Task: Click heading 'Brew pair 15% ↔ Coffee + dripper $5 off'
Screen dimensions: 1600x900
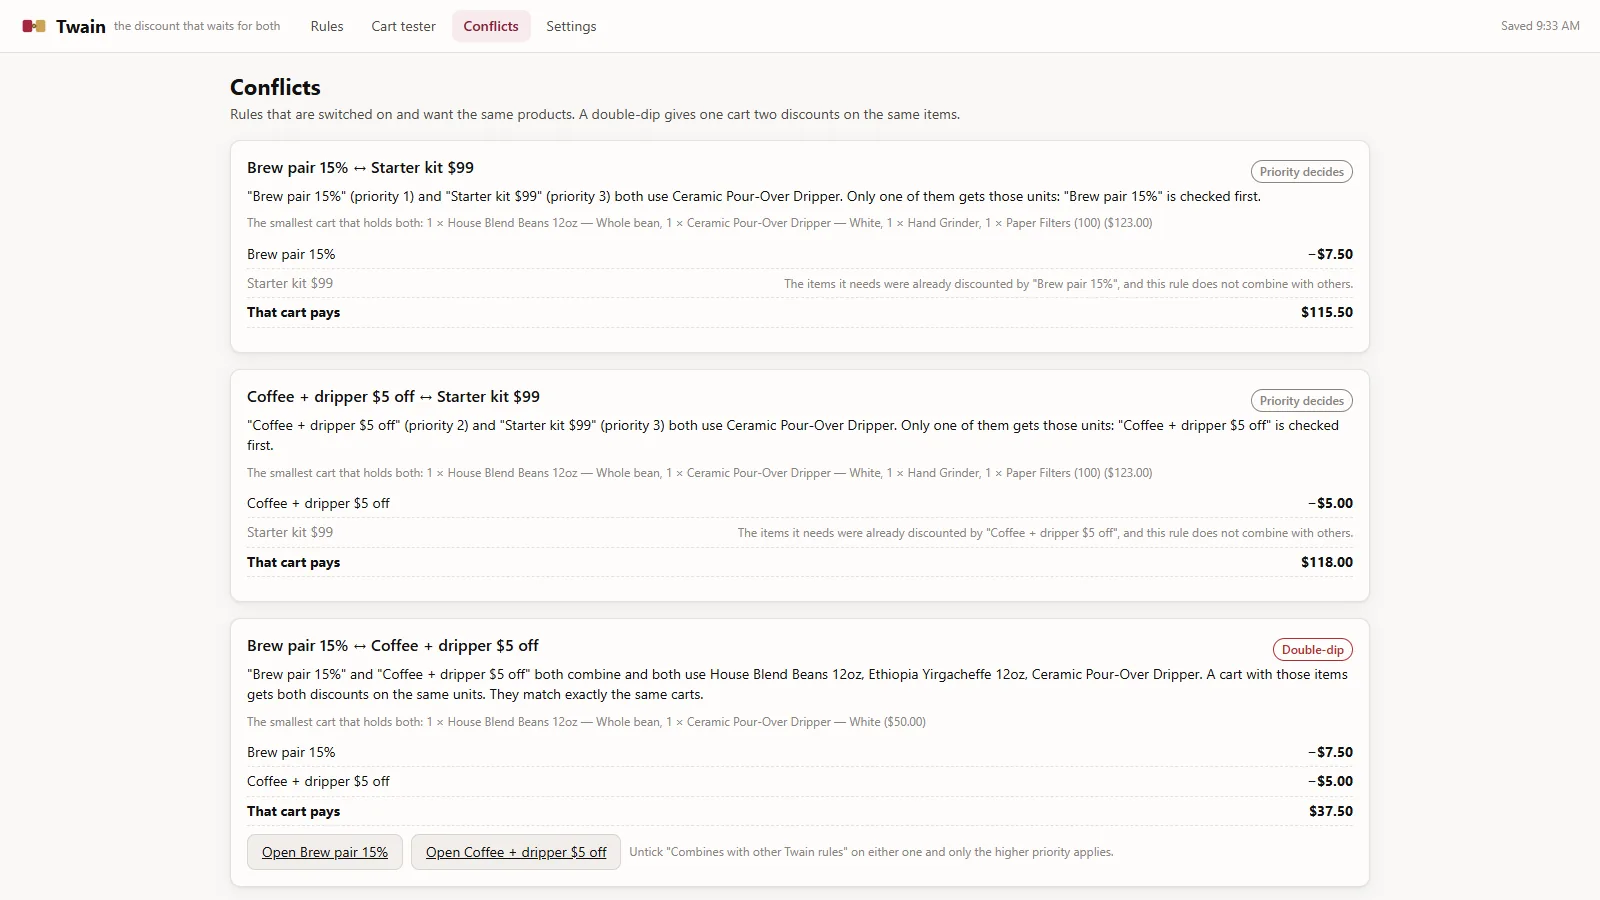Action: click(393, 646)
